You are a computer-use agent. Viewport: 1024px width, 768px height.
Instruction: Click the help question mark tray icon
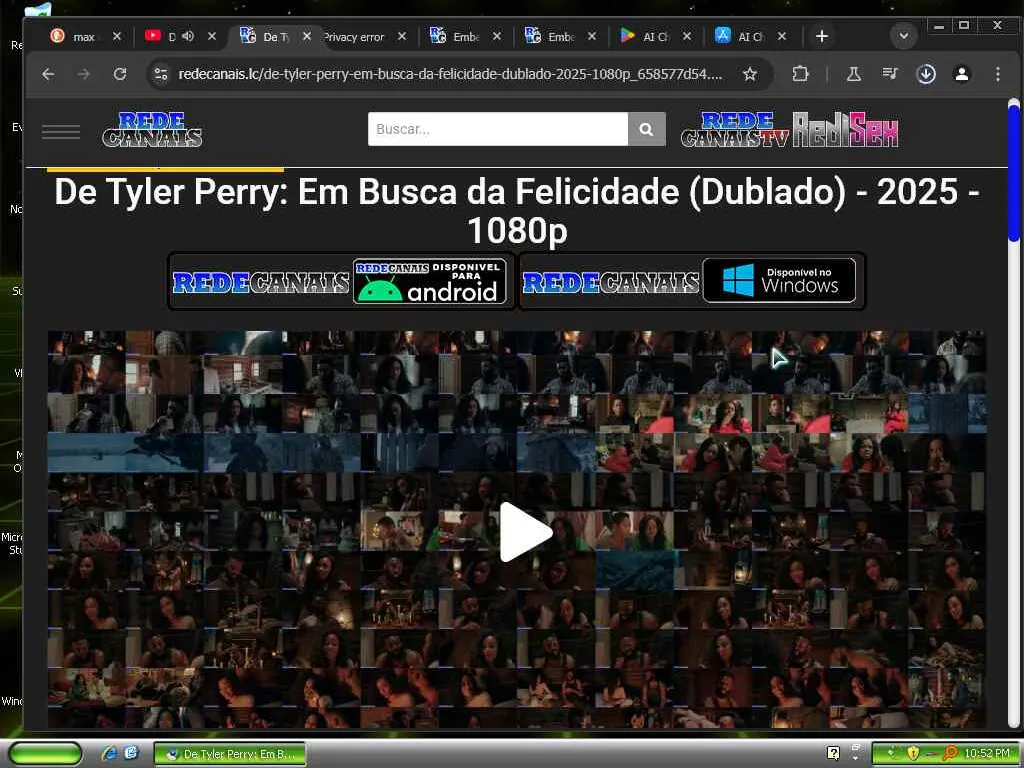(x=833, y=753)
